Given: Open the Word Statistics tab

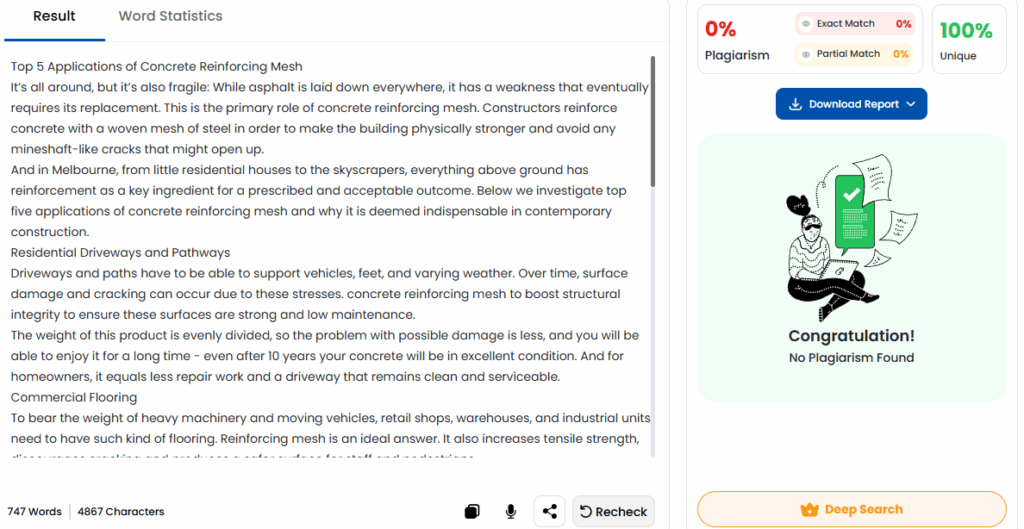Looking at the screenshot, I should 170,17.
